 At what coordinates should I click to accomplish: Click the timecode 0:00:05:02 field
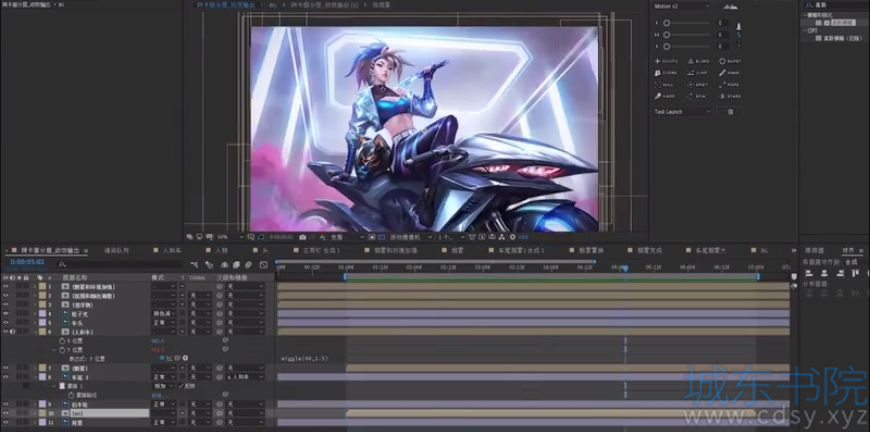tap(27, 261)
